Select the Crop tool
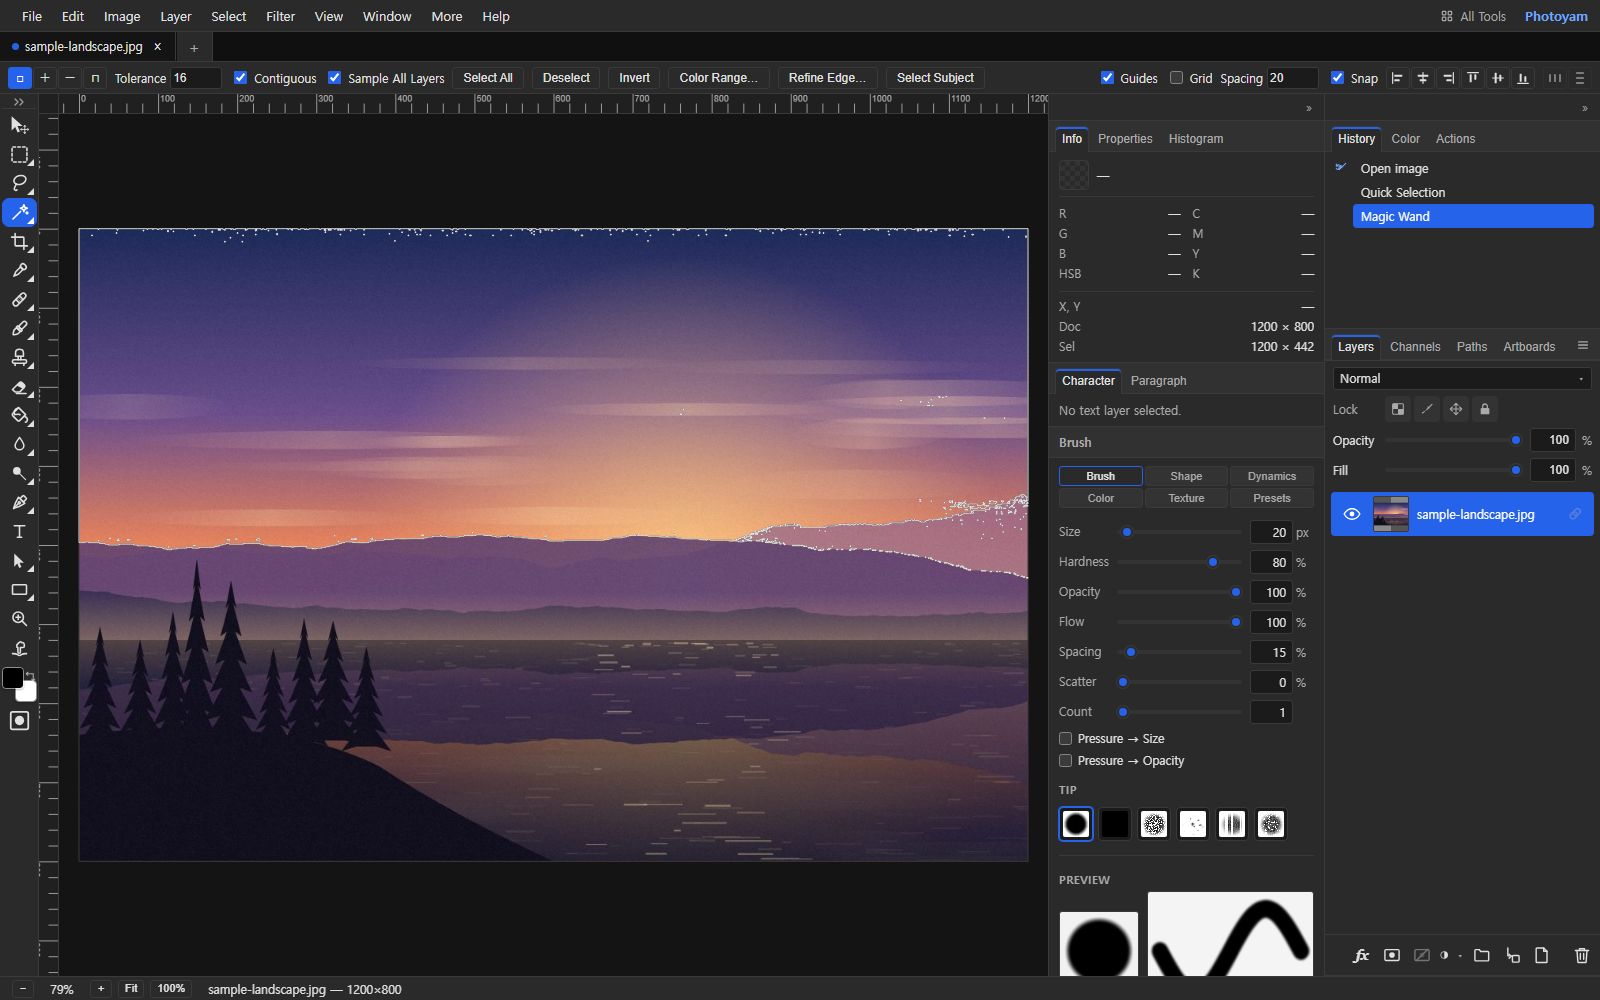Image resolution: width=1600 pixels, height=1000 pixels. click(x=19, y=241)
